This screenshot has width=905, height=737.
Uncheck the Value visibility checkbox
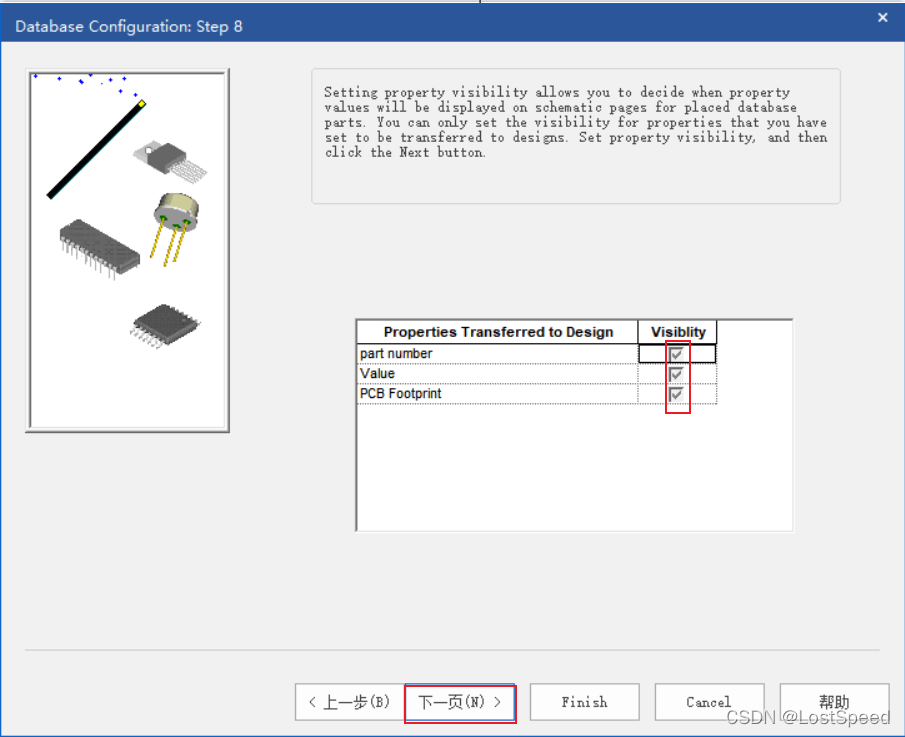tap(677, 374)
